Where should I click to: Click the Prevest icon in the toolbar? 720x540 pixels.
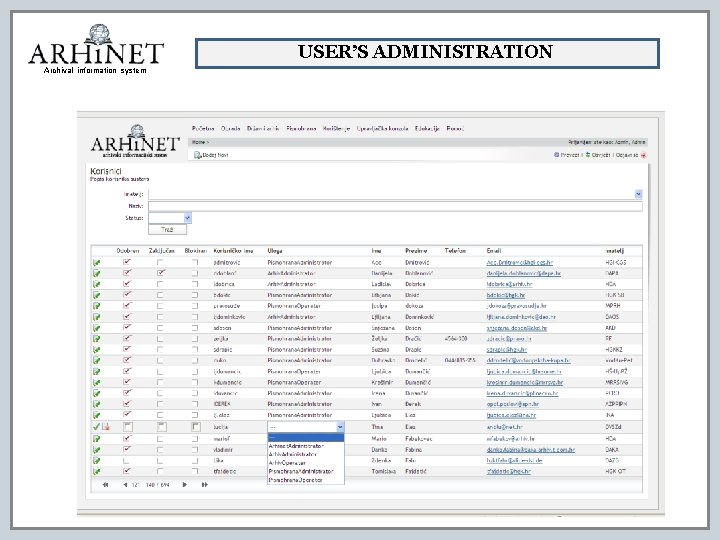point(557,155)
